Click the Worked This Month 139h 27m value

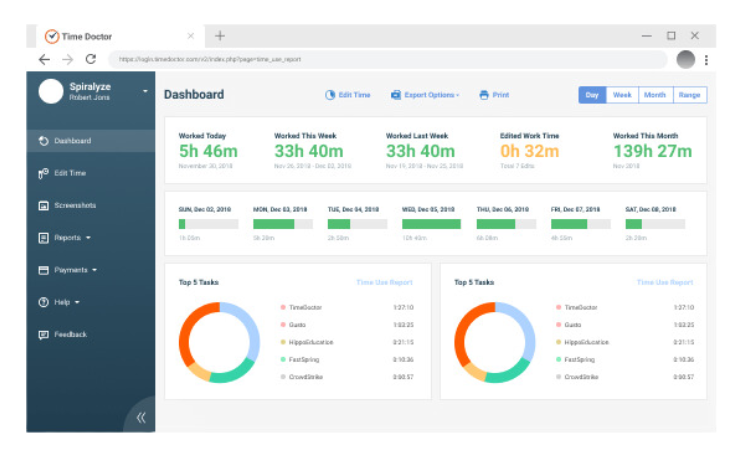click(652, 151)
